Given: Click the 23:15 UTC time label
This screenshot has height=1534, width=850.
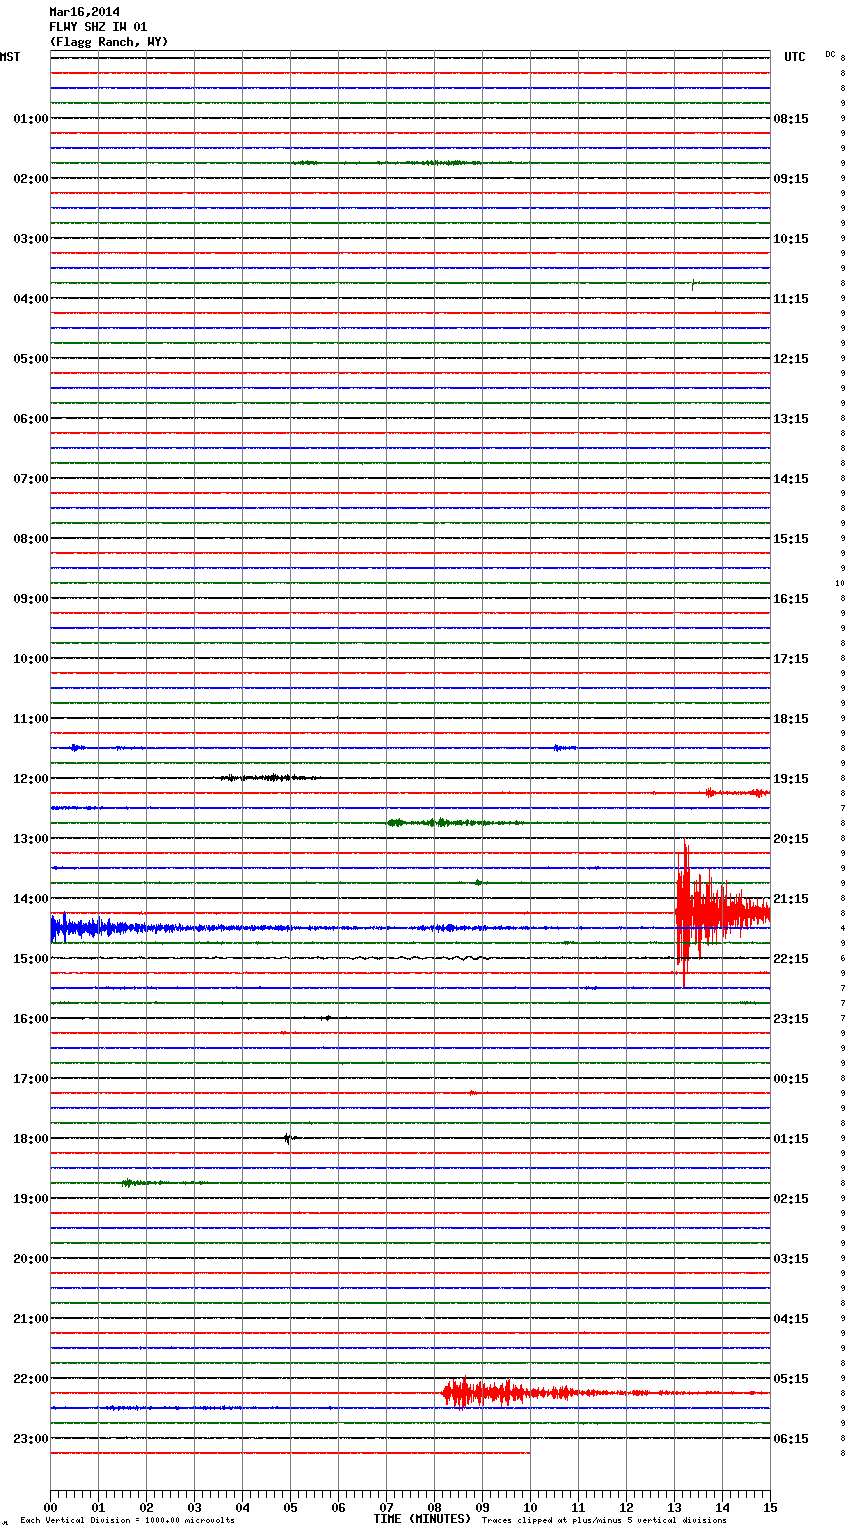Looking at the screenshot, I should pyautogui.click(x=791, y=1019).
